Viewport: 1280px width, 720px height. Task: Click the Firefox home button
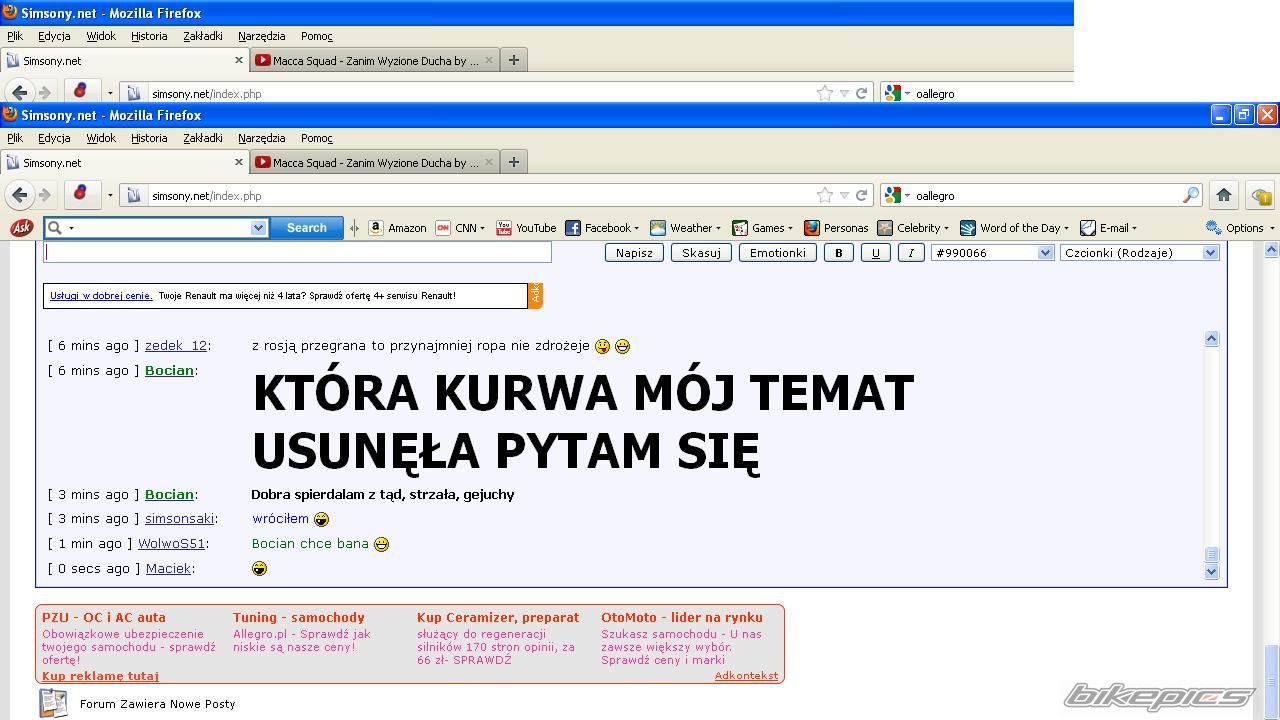(x=1223, y=195)
